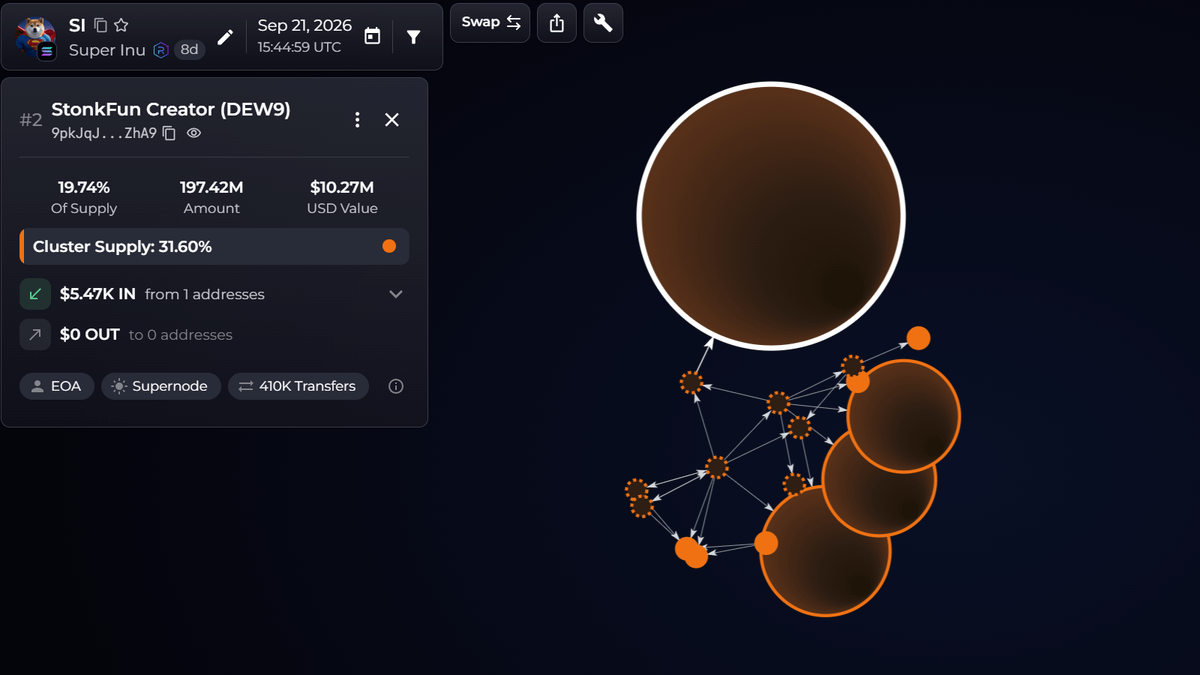Click the Cluster Supply orange color dot
Image resolution: width=1200 pixels, height=675 pixels.
click(389, 246)
